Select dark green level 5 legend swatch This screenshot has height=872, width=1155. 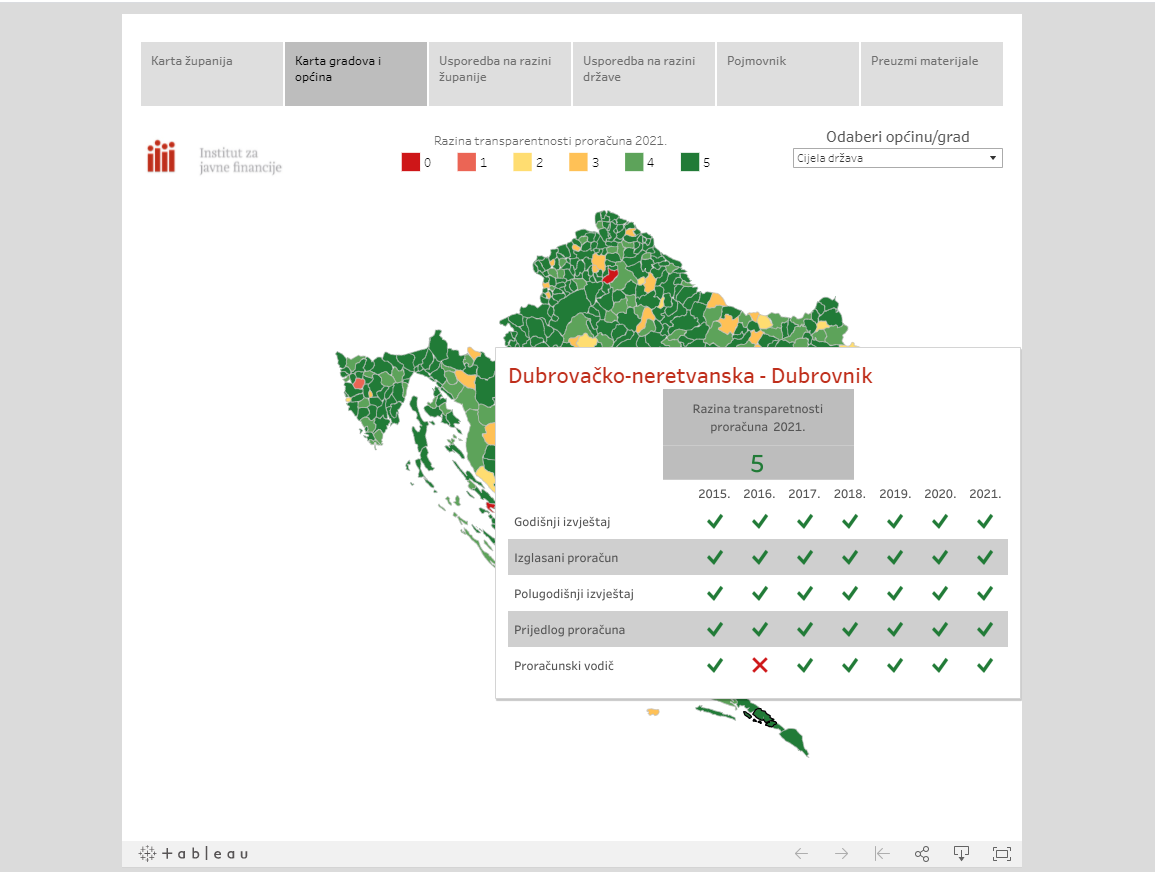tap(689, 162)
